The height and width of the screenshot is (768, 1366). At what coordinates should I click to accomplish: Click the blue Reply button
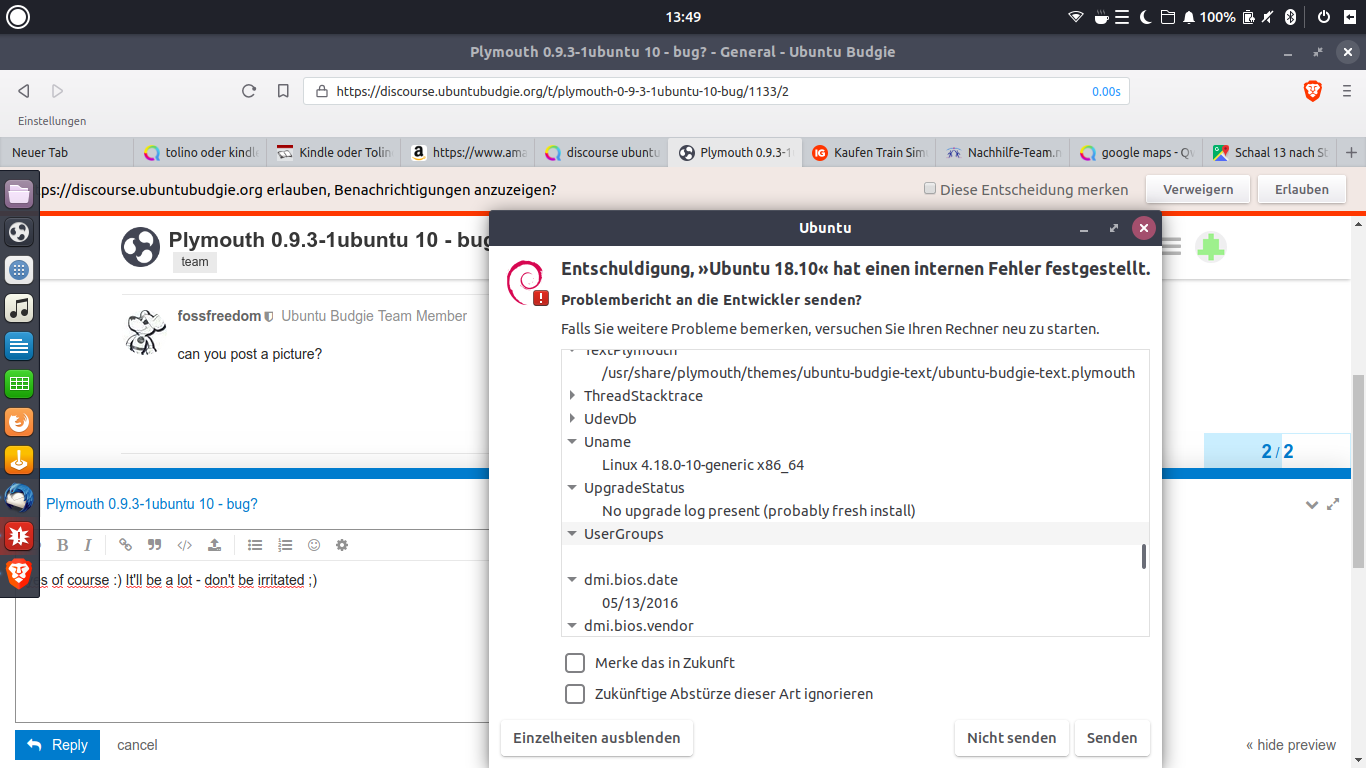57,745
